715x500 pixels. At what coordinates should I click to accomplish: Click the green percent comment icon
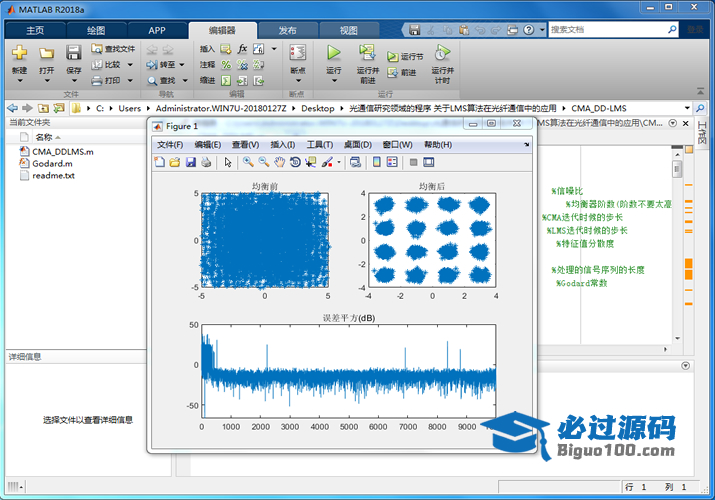click(x=226, y=65)
